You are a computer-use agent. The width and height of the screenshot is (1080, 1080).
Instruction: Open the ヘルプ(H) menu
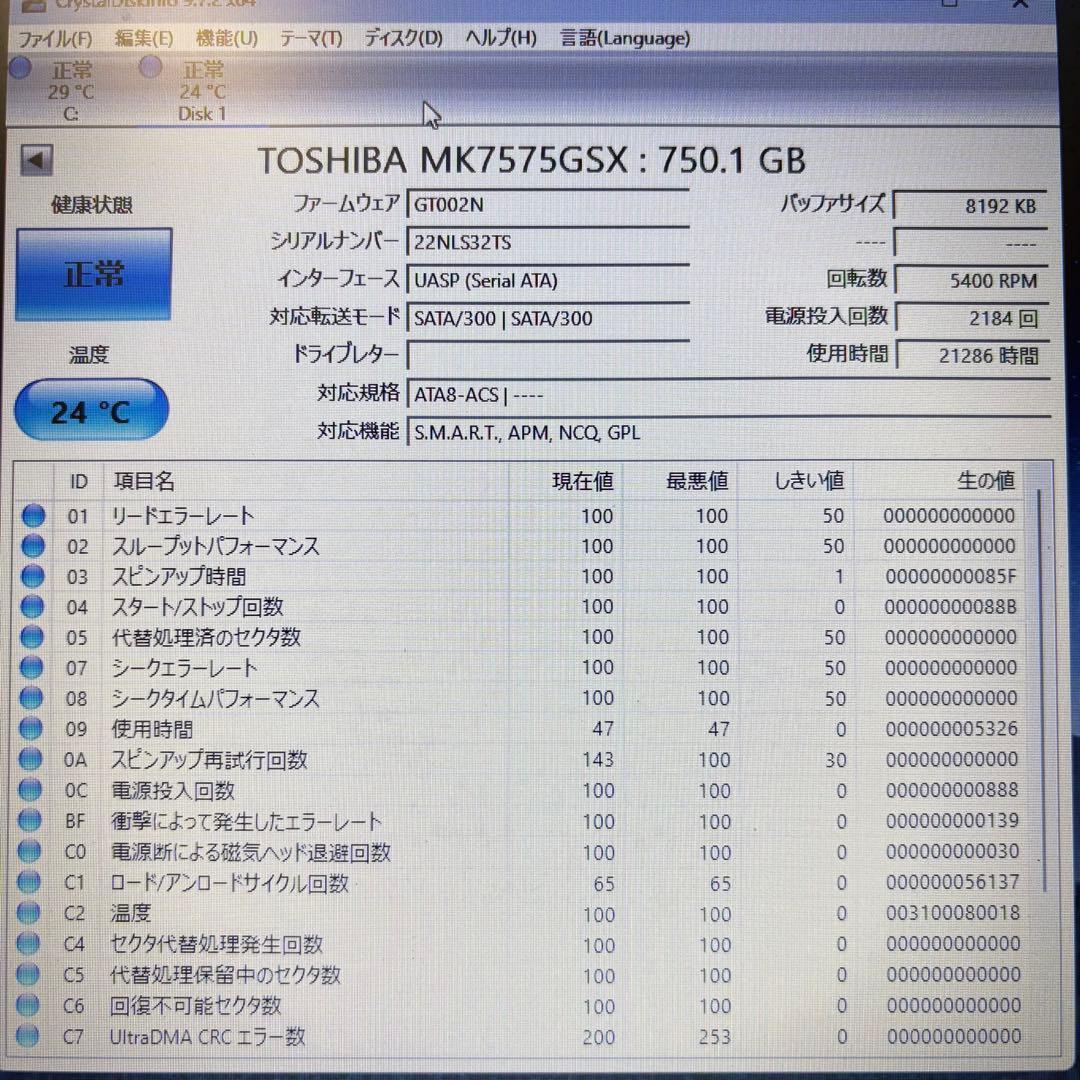[x=501, y=38]
